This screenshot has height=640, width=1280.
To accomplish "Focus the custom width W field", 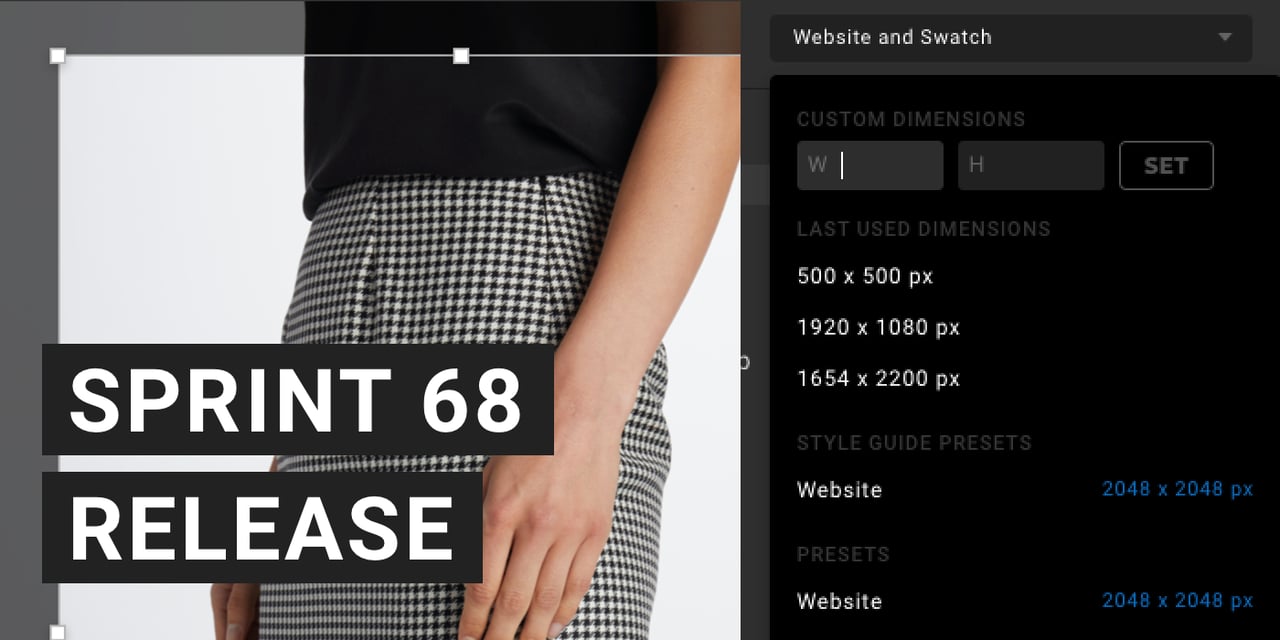I will pyautogui.click(x=870, y=165).
